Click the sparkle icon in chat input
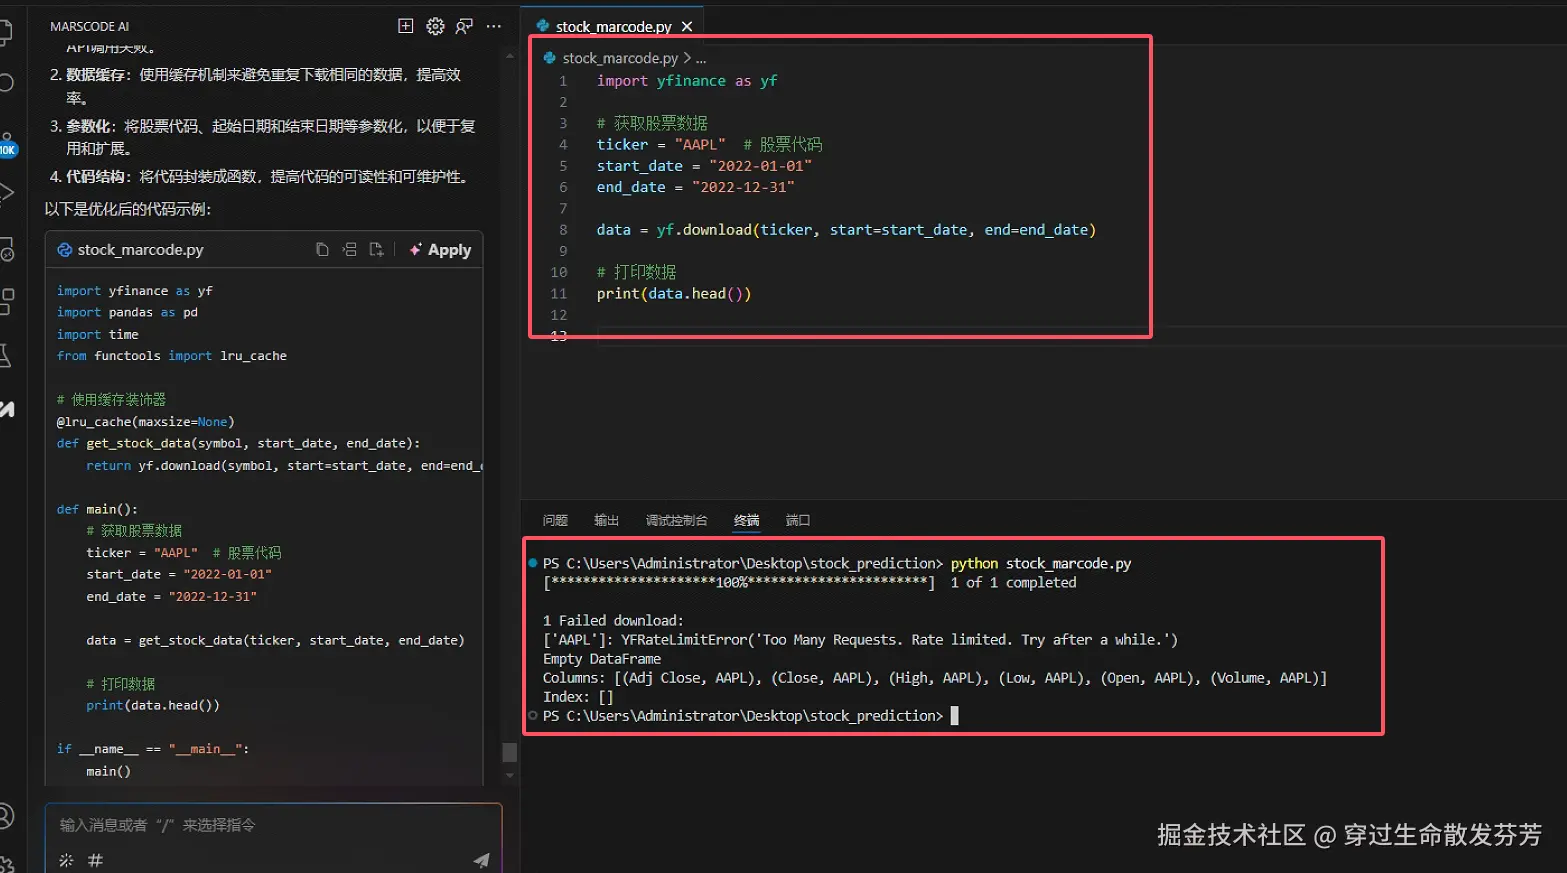 click(x=66, y=860)
